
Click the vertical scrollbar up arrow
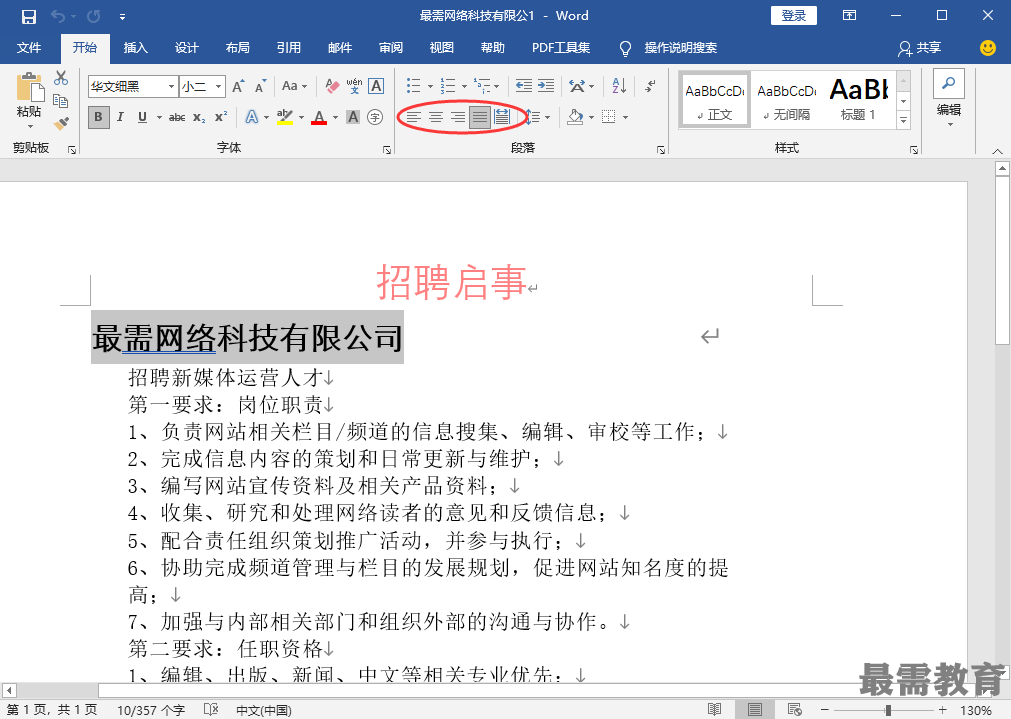click(1002, 169)
